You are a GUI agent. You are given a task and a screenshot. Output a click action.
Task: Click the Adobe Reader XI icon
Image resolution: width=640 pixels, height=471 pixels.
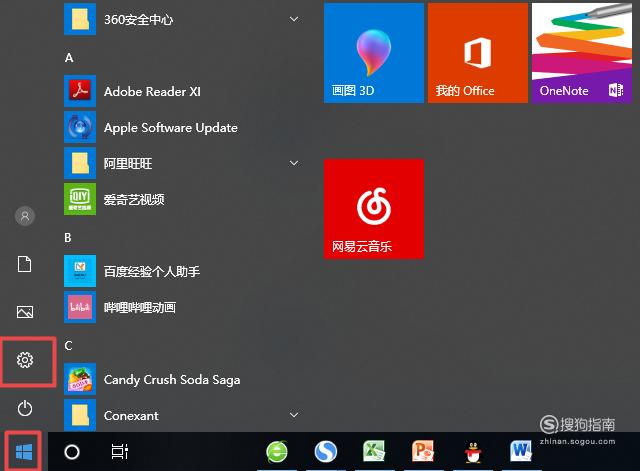(80, 91)
